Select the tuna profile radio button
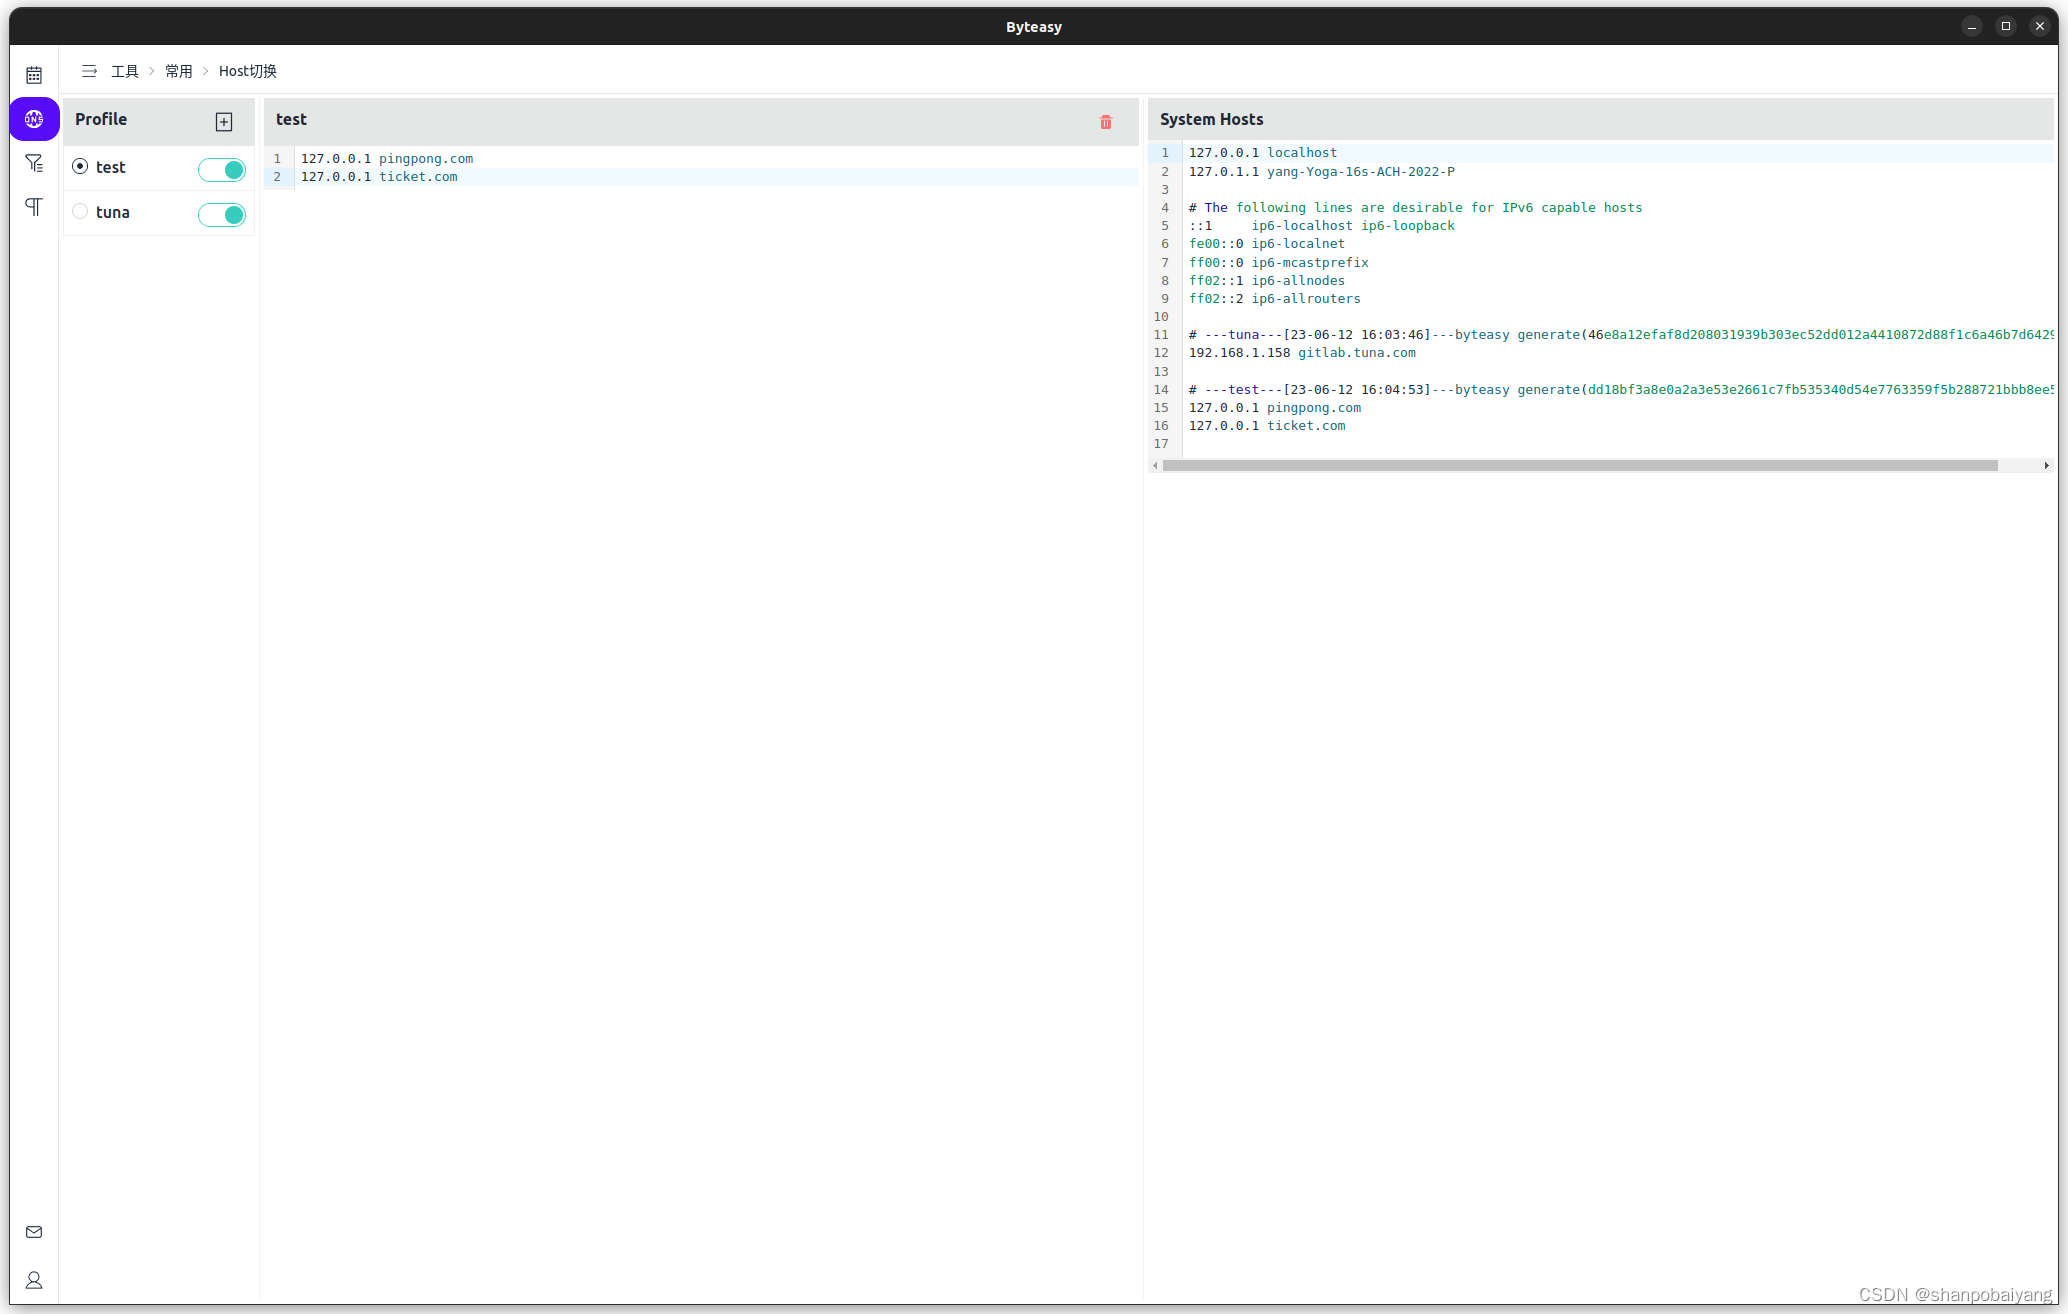Image resolution: width=2068 pixels, height=1314 pixels. (80, 211)
